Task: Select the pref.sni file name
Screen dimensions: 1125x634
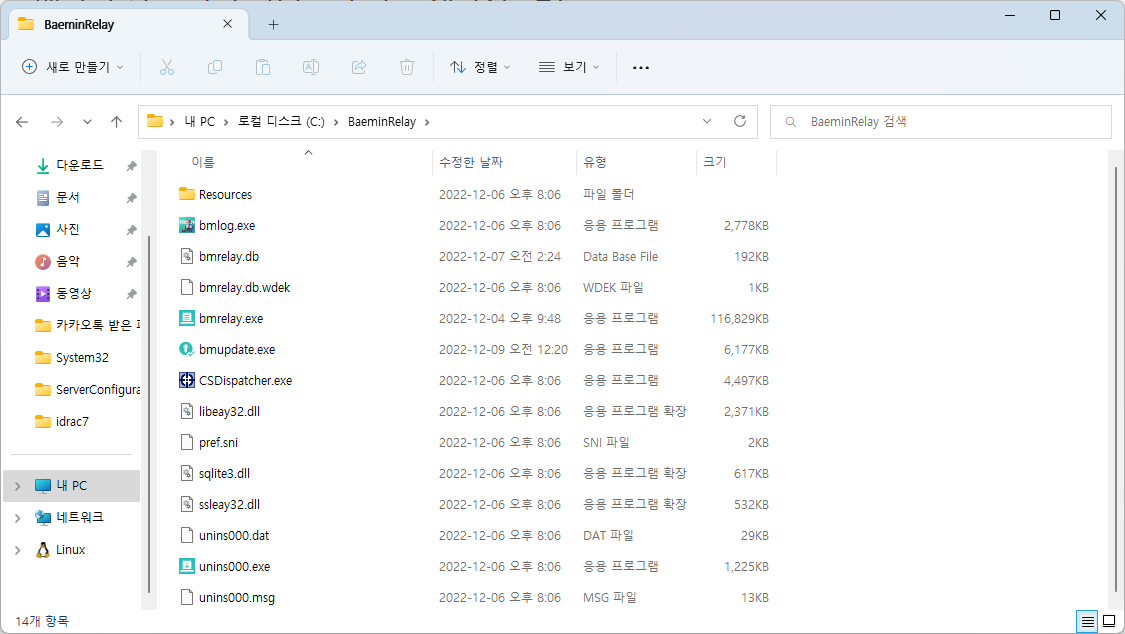Action: [x=218, y=443]
